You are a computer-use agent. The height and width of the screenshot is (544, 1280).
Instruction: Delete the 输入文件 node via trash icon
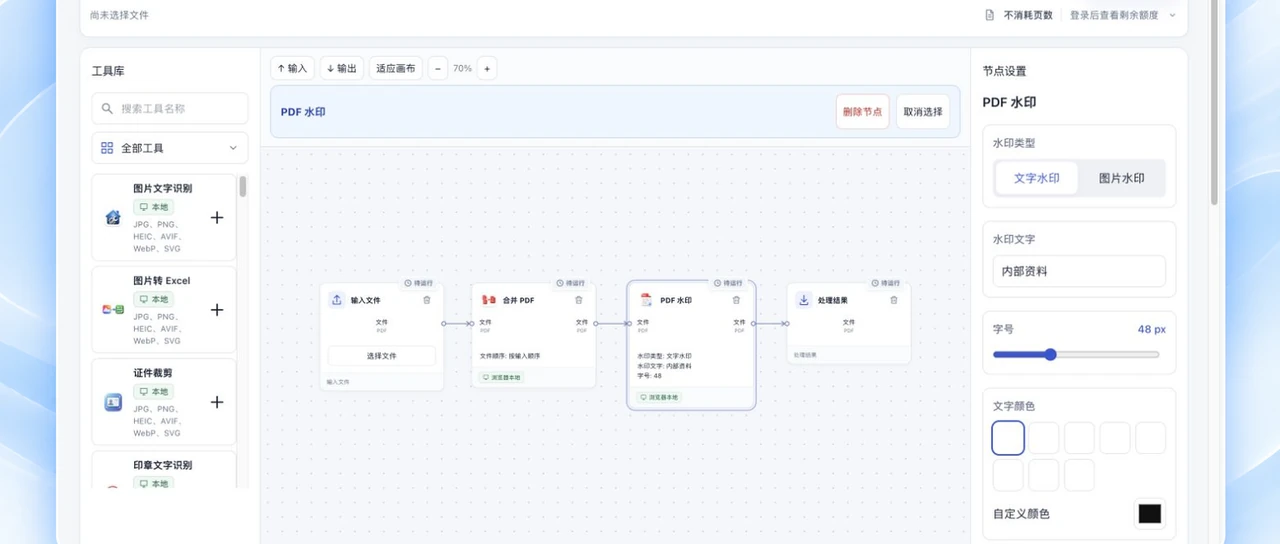[427, 300]
